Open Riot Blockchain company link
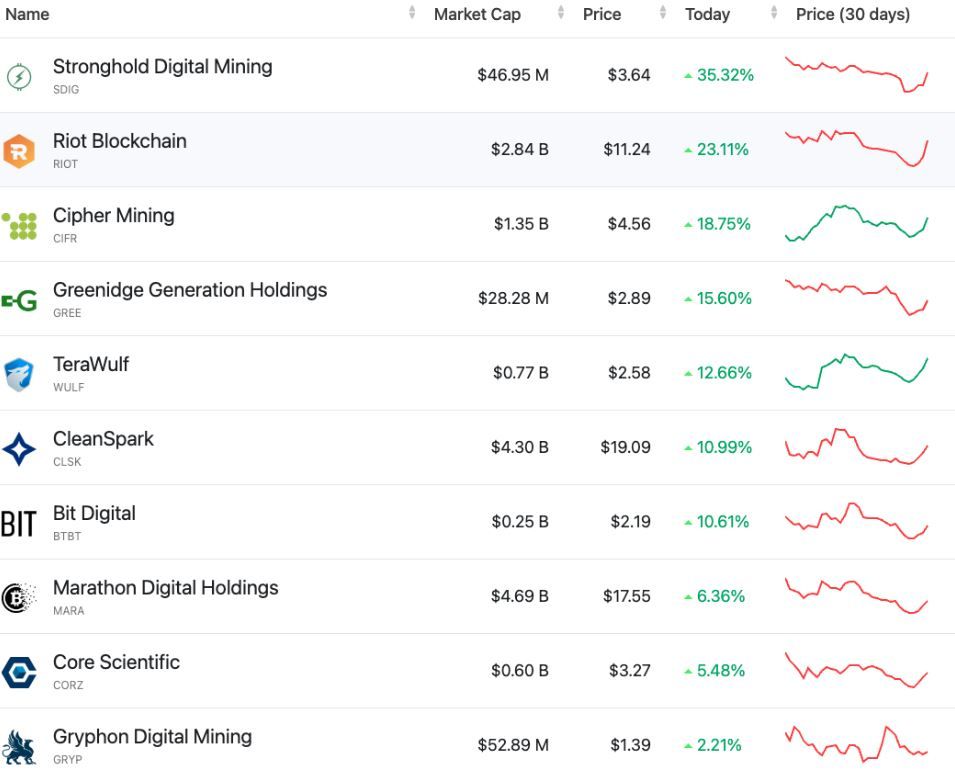Viewport: 955px width, 778px height. pos(119,141)
